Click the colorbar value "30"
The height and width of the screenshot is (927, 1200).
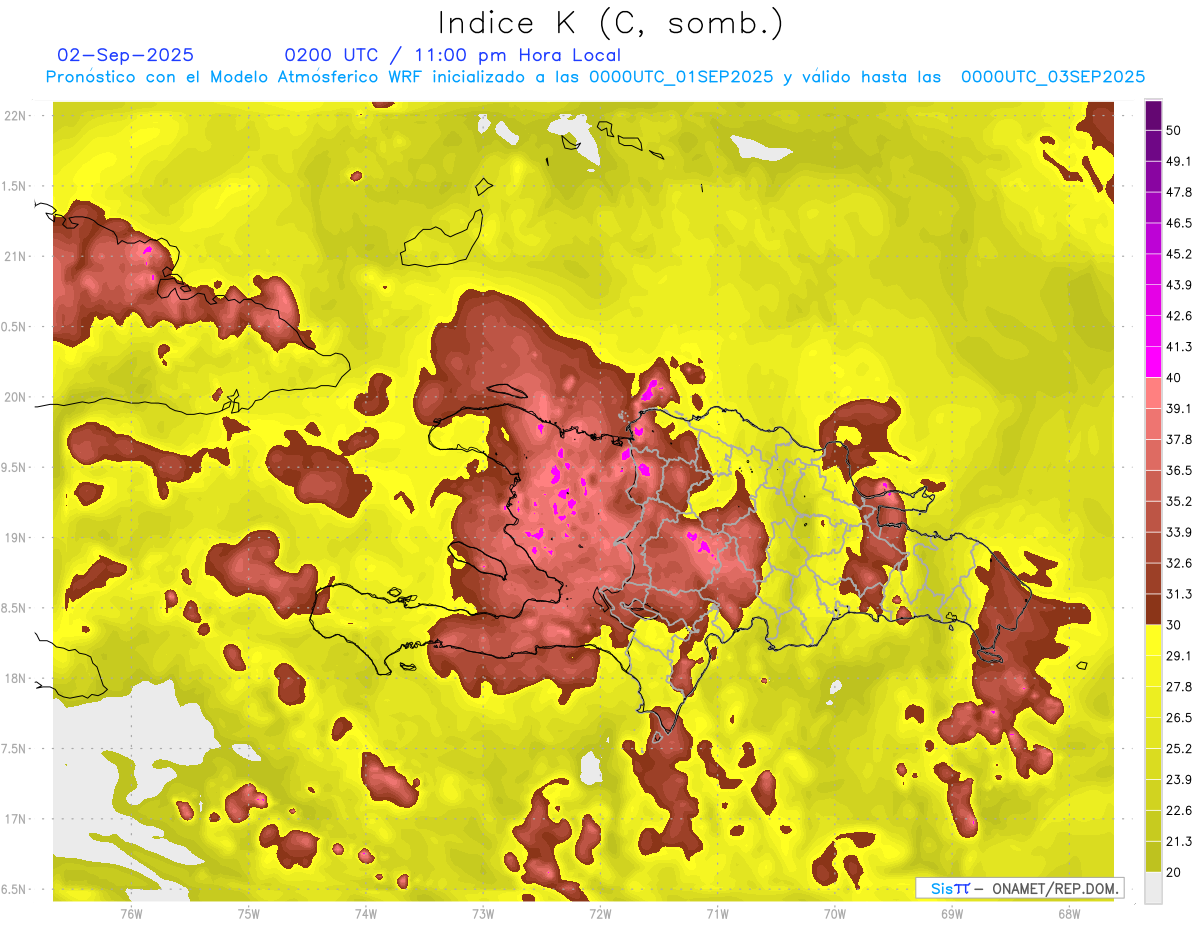[x=1173, y=625]
